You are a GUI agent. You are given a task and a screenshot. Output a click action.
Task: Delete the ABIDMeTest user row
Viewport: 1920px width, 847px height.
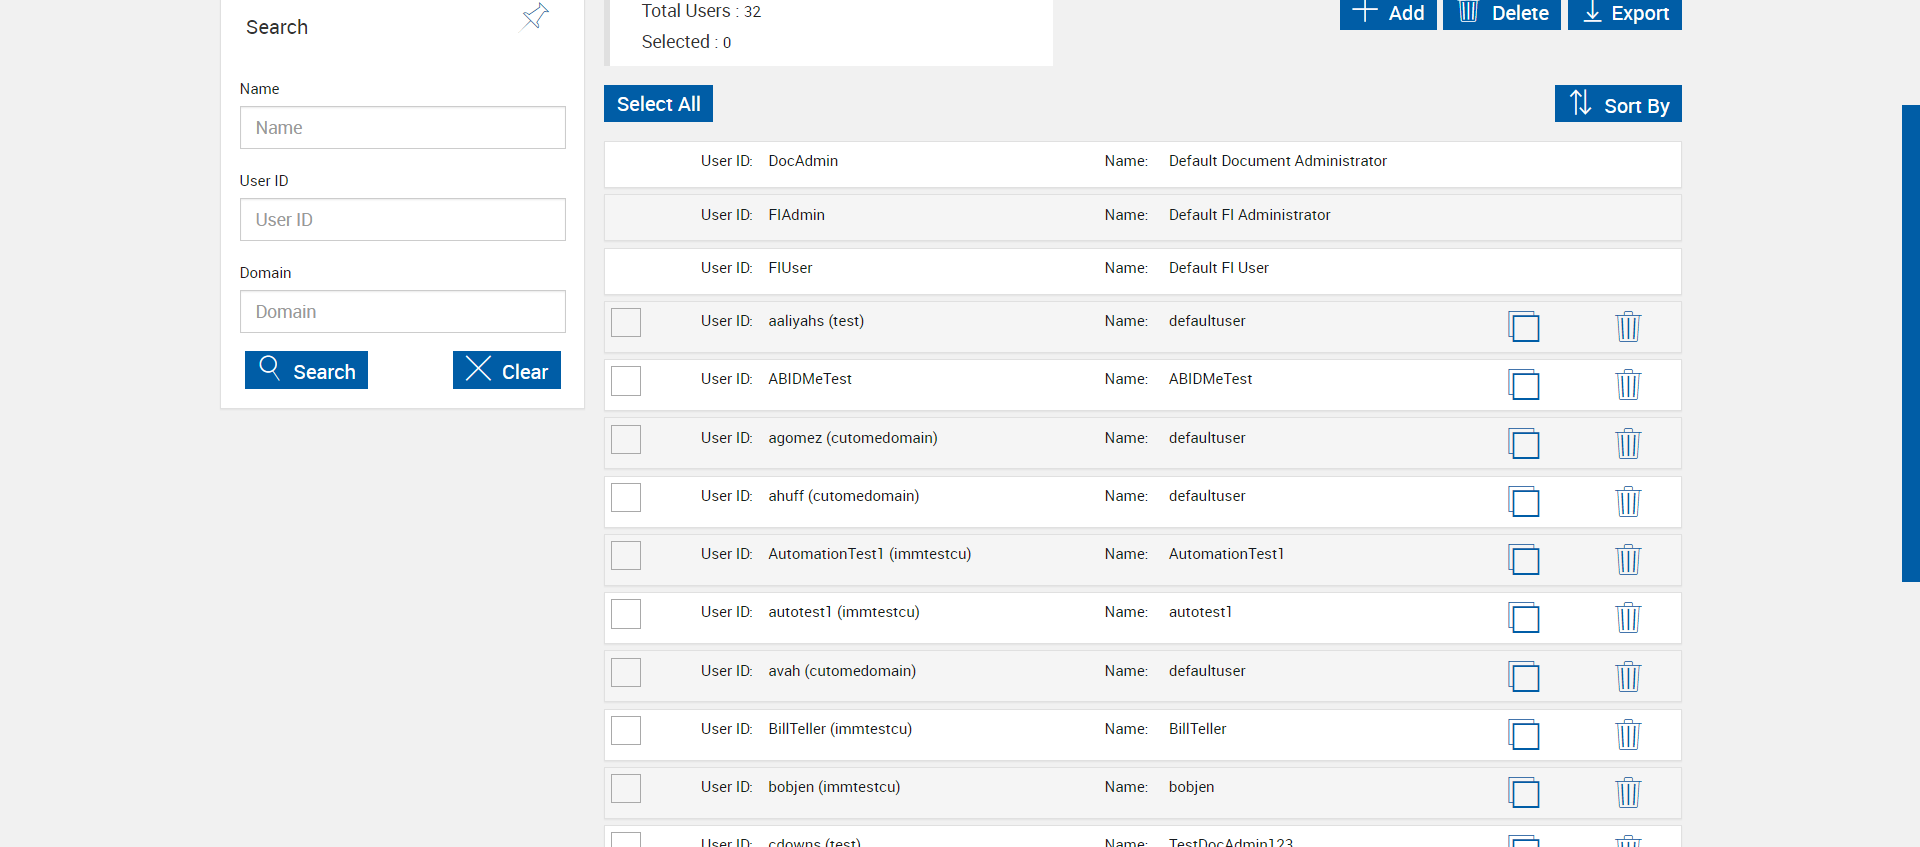(x=1628, y=384)
